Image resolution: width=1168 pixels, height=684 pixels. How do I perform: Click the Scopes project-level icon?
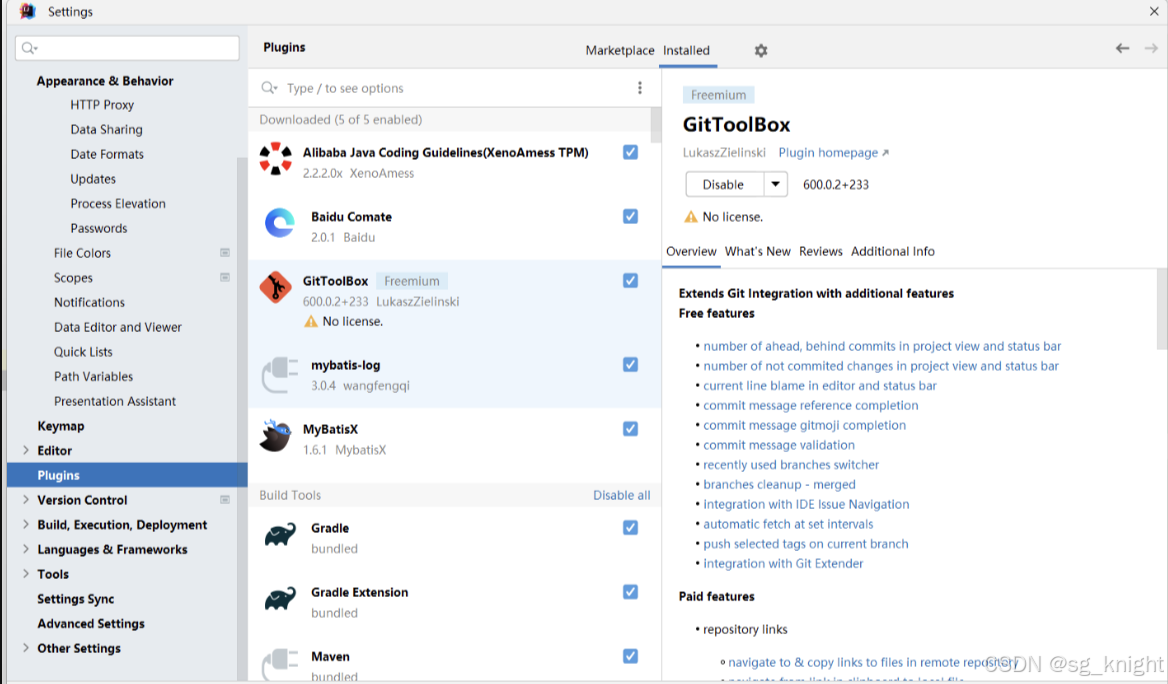[225, 277]
